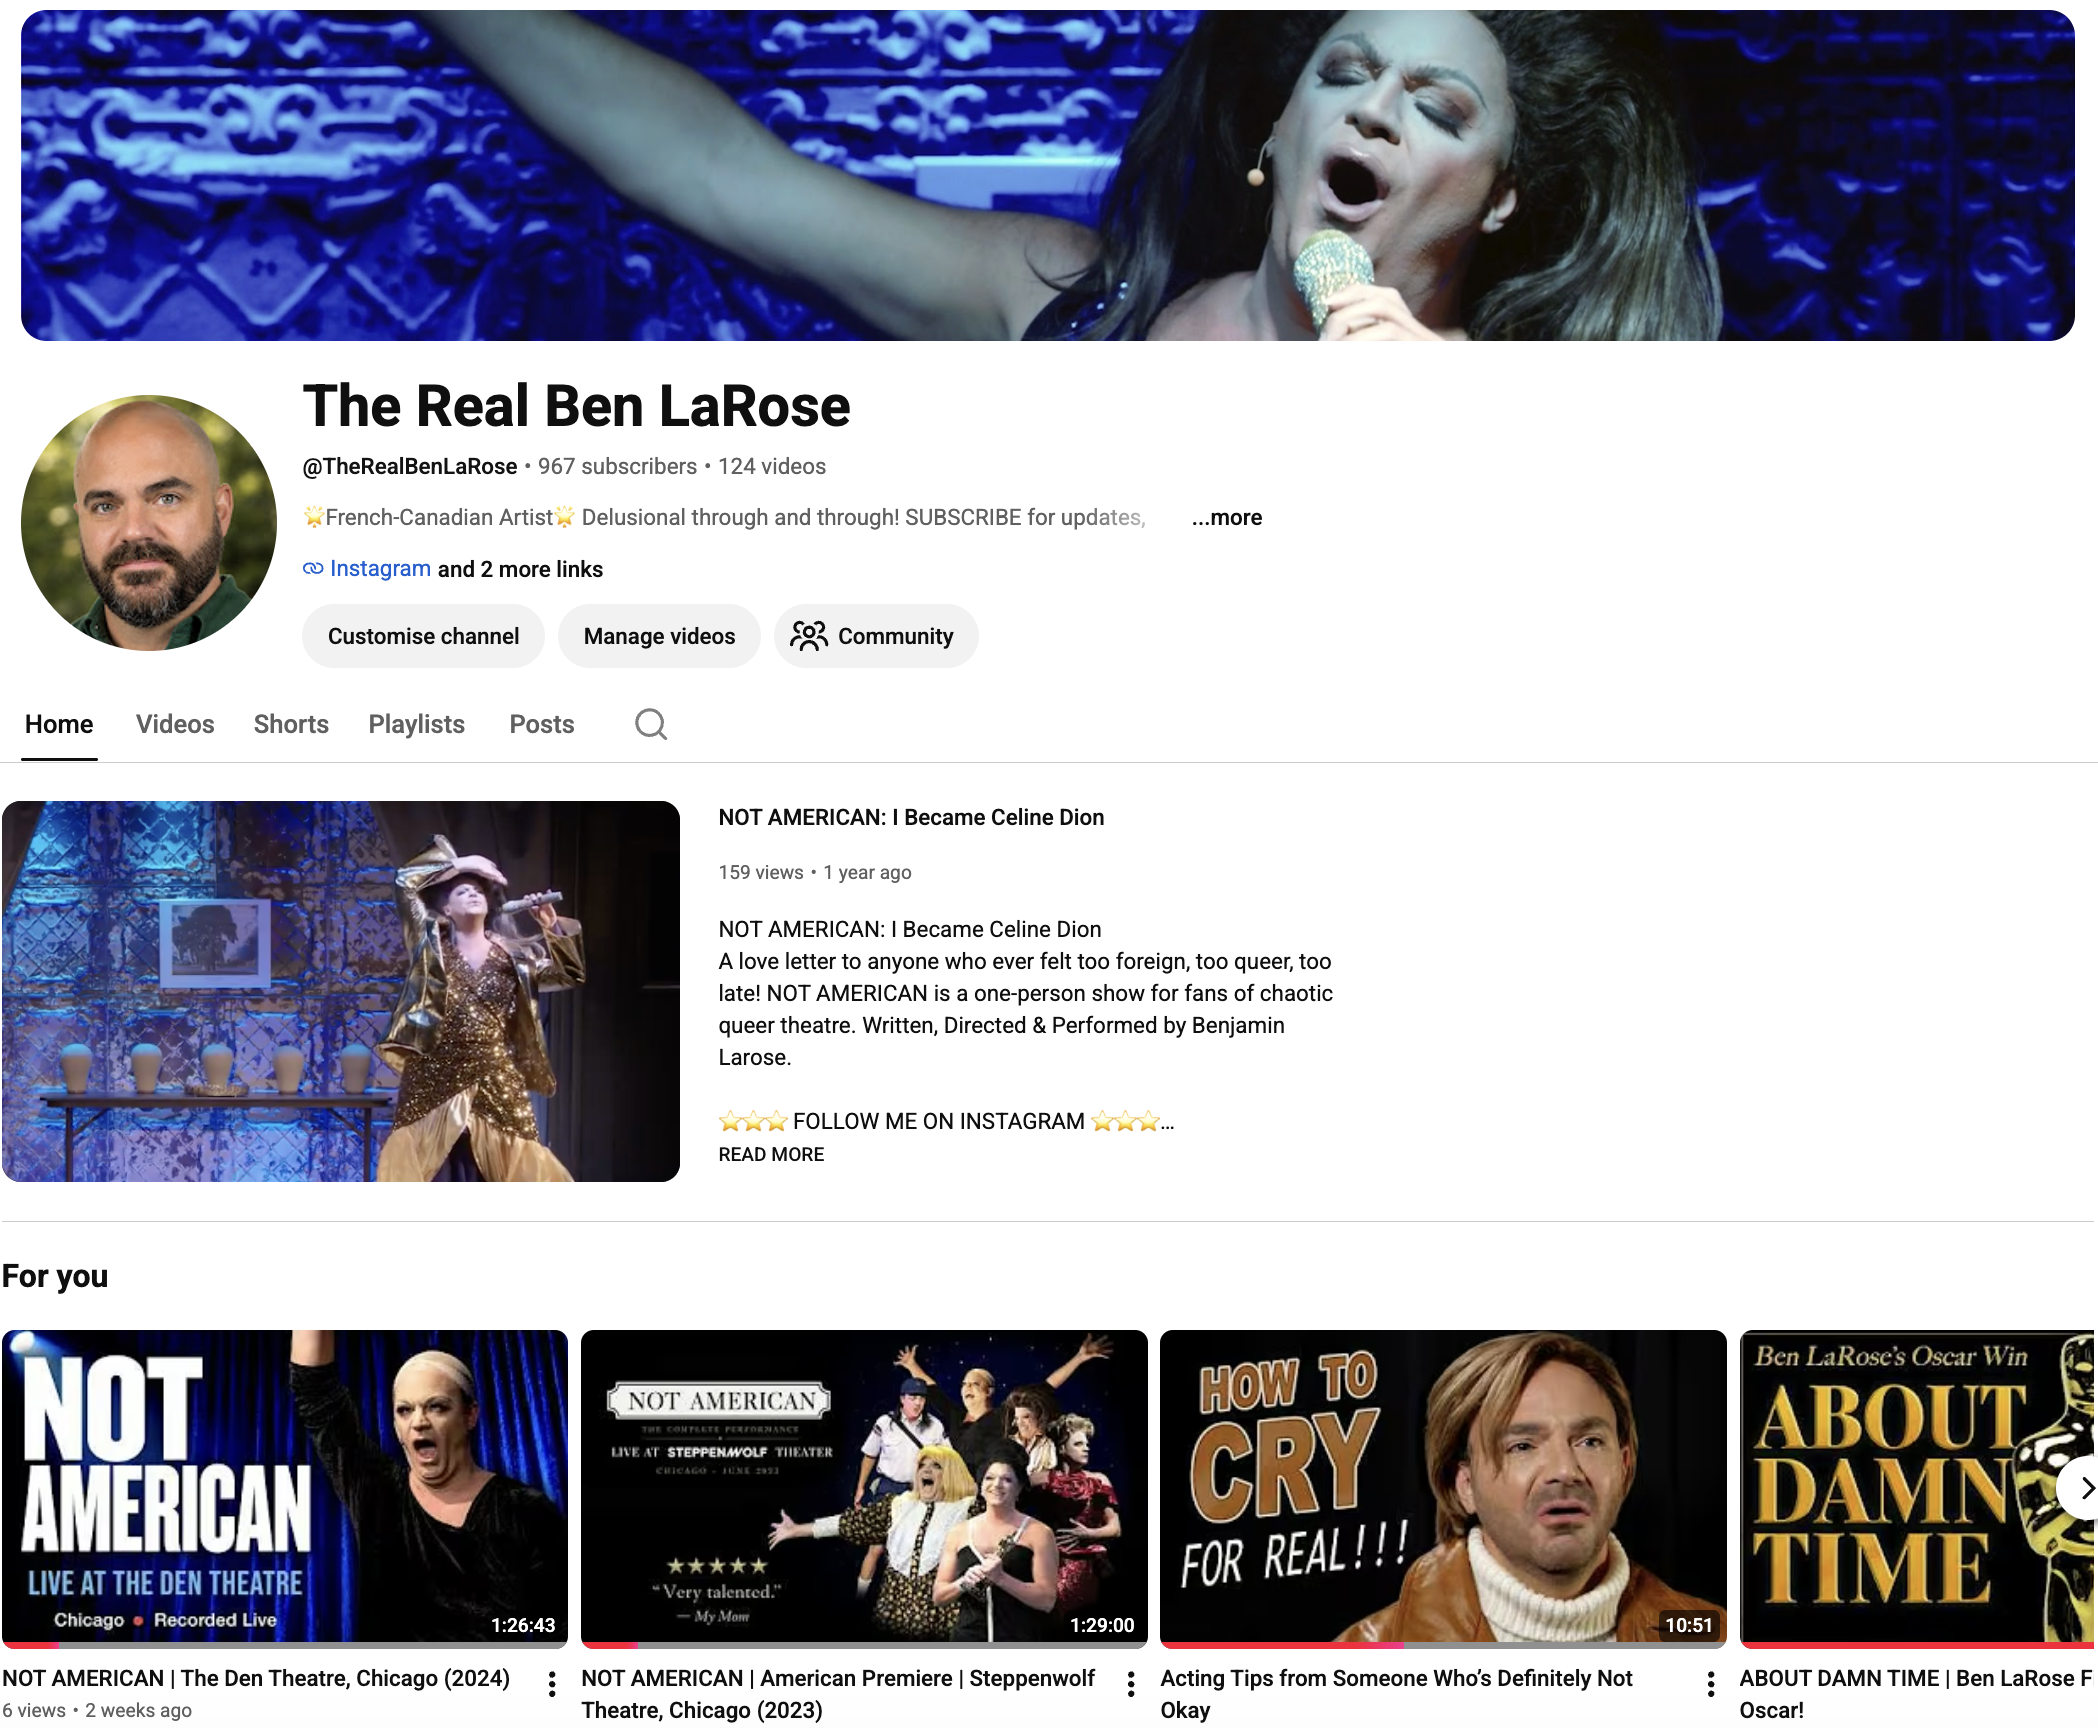Open options menu for Den Theatre video
Image resolution: width=2098 pixels, height=1728 pixels.
[552, 1684]
